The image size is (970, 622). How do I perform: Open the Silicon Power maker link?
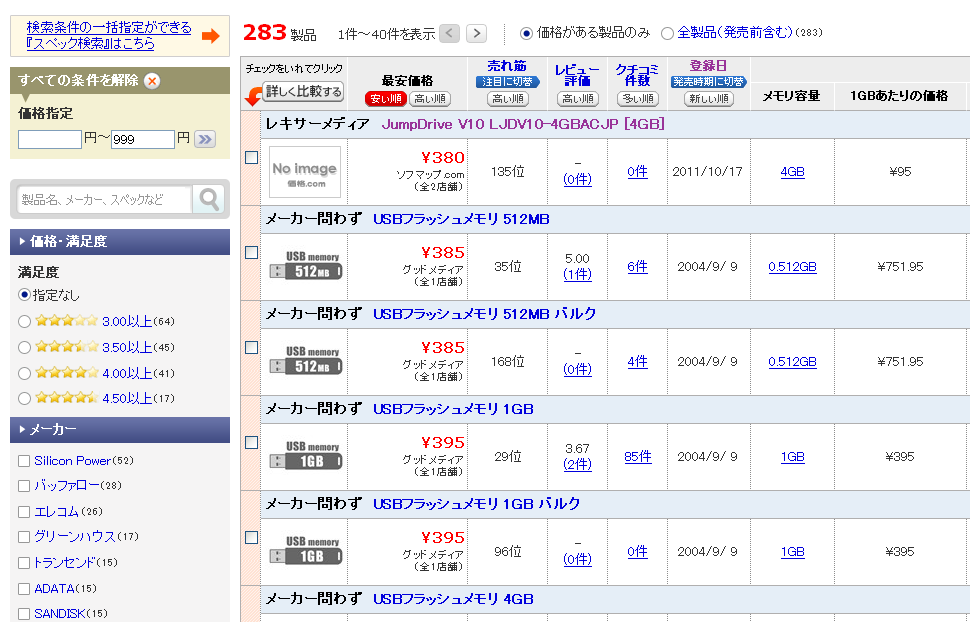[x=72, y=461]
